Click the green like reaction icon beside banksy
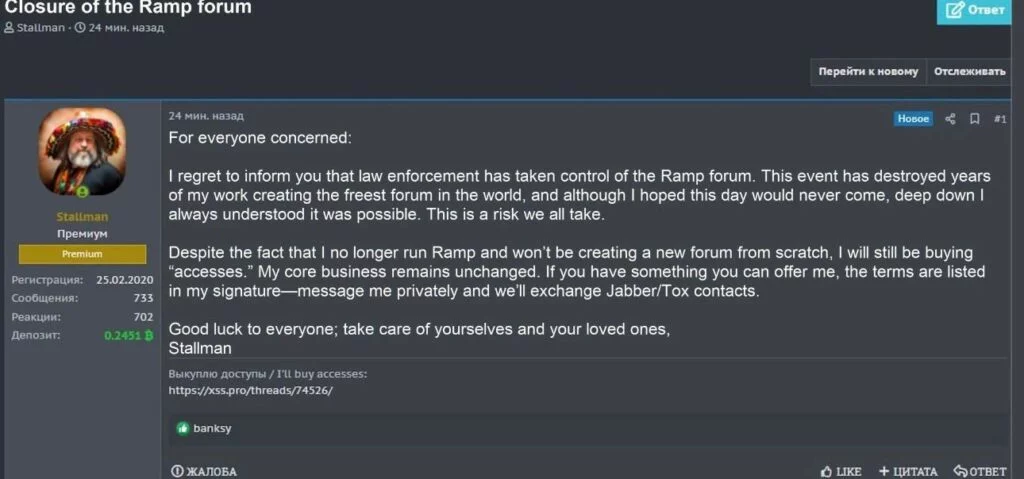Image resolution: width=1024 pixels, height=479 pixels. (x=183, y=428)
